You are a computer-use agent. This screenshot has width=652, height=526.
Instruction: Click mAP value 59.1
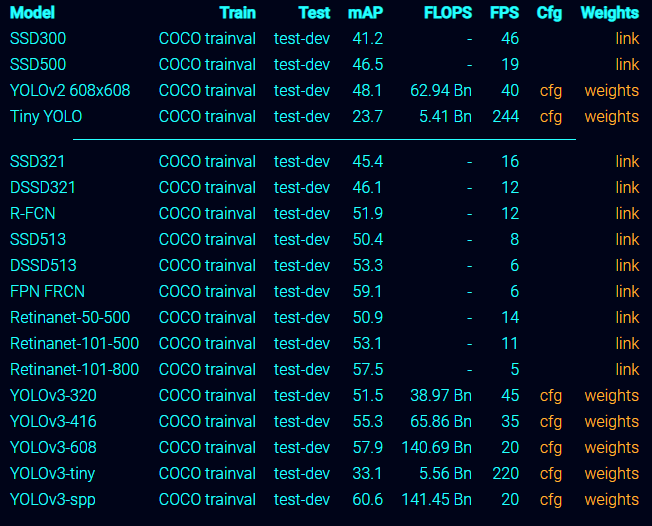(x=367, y=291)
